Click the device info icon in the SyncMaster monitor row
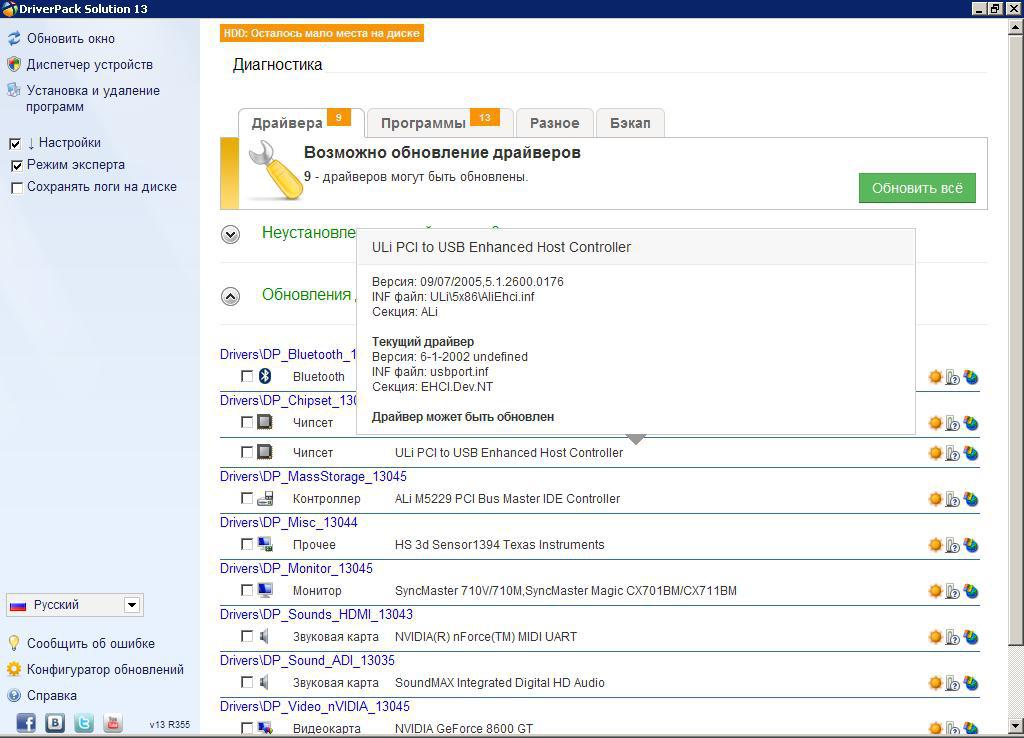This screenshot has width=1024, height=738. tap(953, 592)
